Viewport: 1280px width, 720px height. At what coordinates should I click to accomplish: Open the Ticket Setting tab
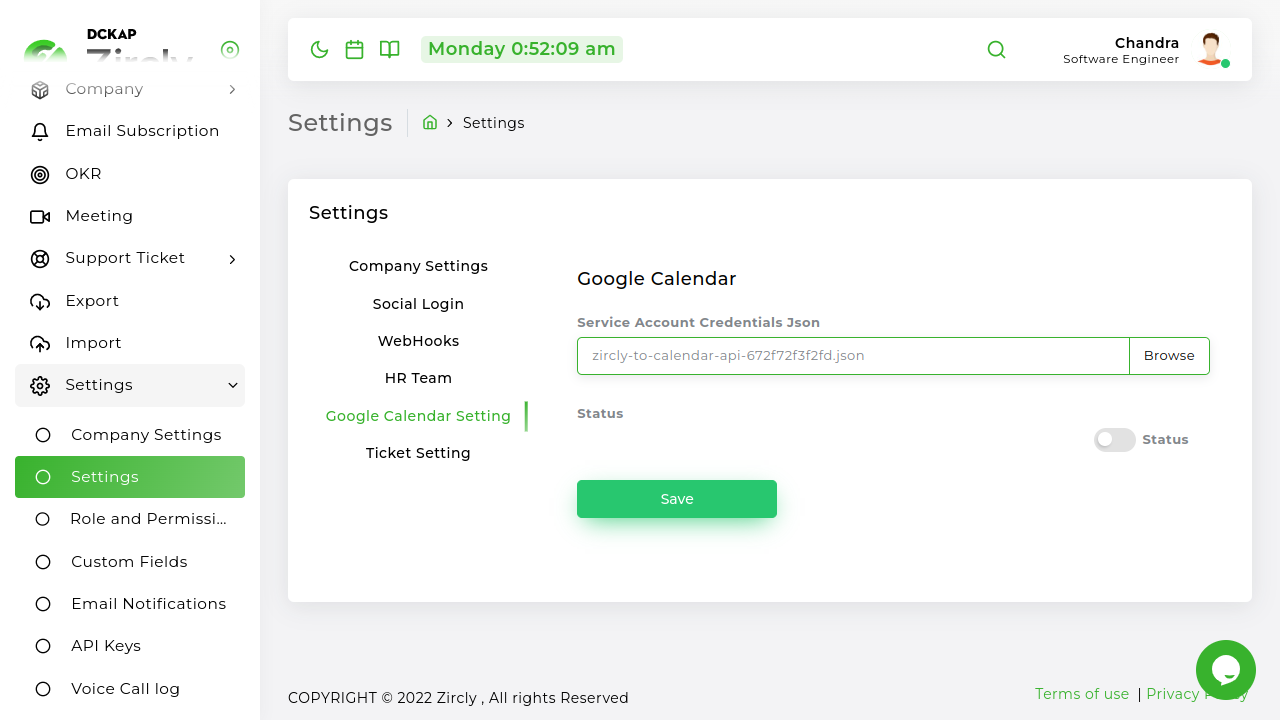[418, 453]
